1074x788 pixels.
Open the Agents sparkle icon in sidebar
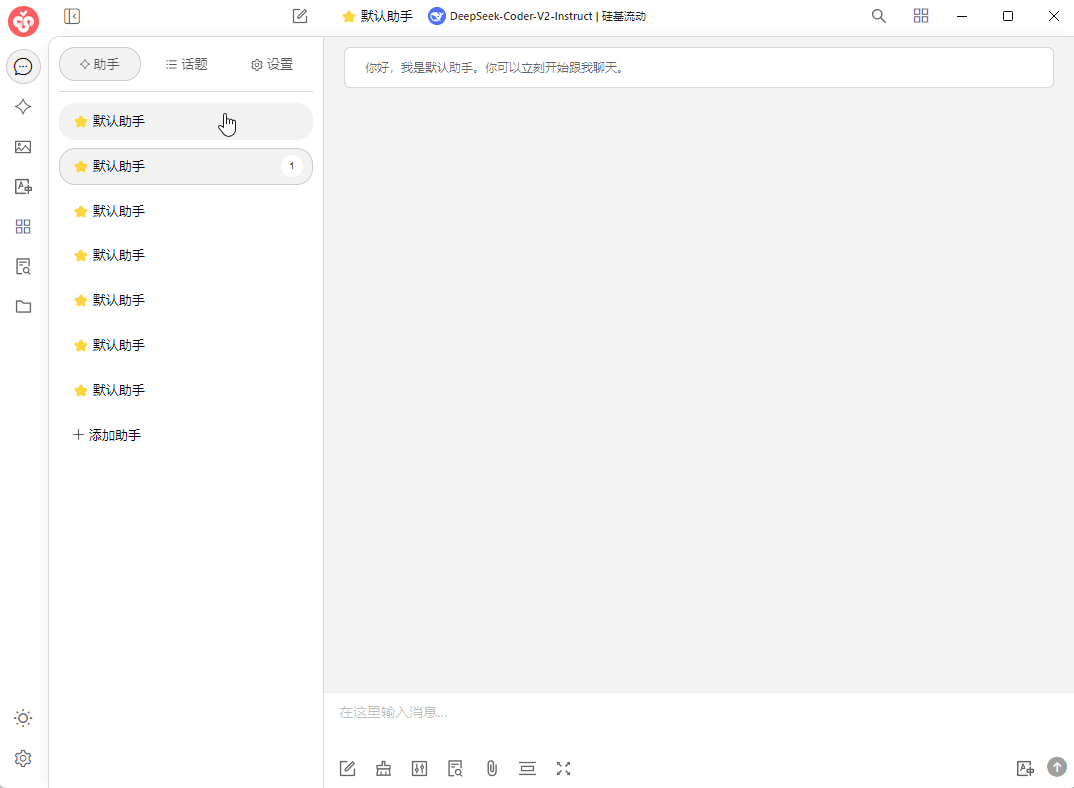23,107
